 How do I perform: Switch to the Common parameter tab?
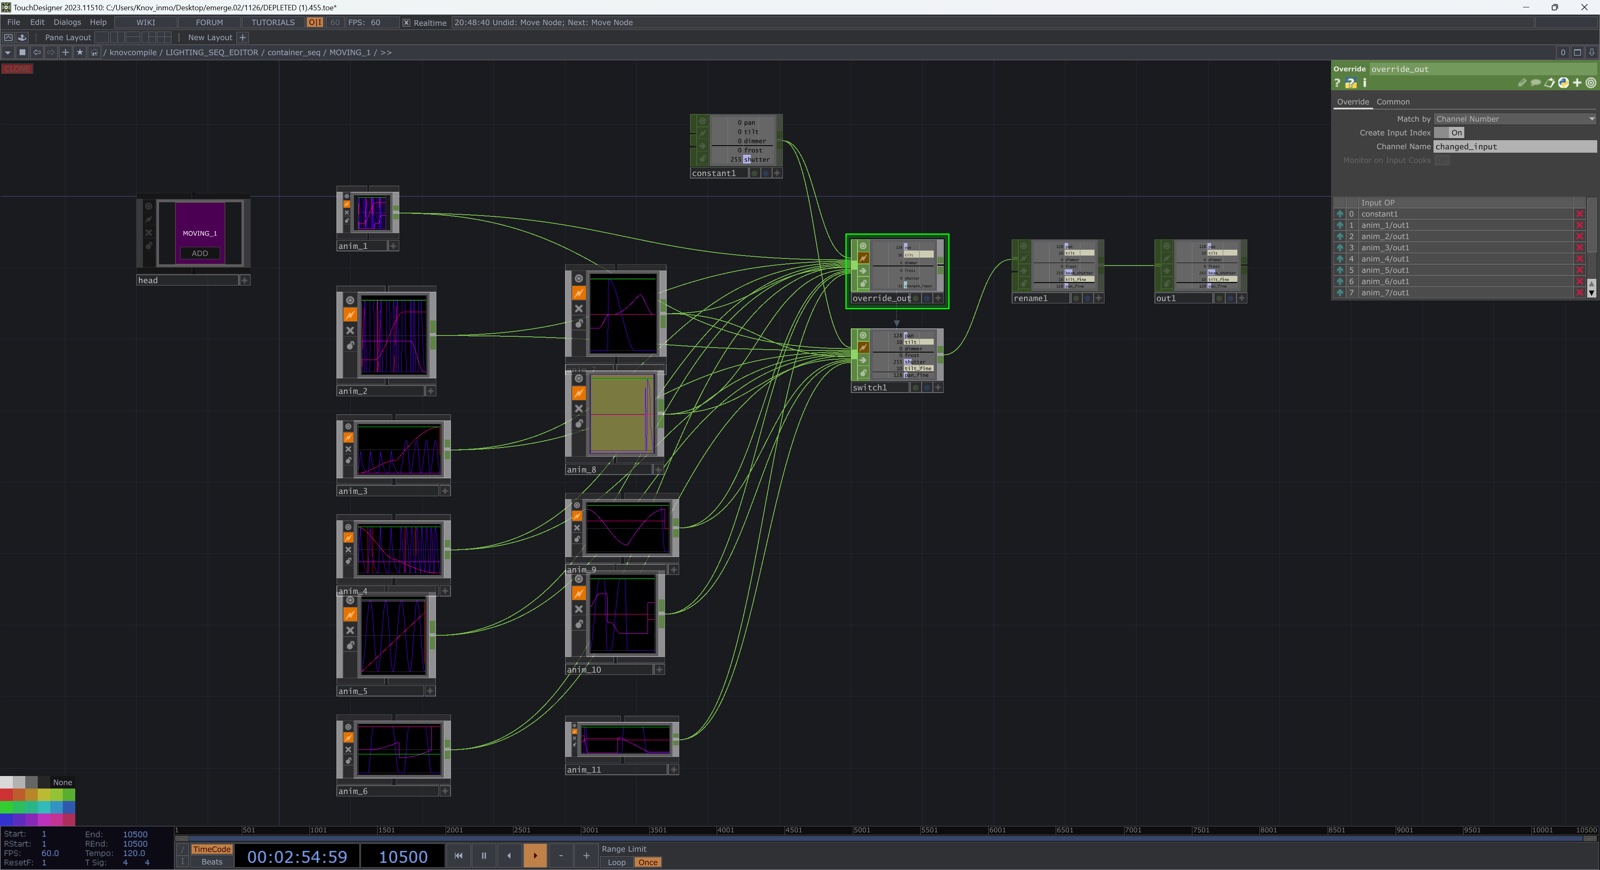point(1393,102)
